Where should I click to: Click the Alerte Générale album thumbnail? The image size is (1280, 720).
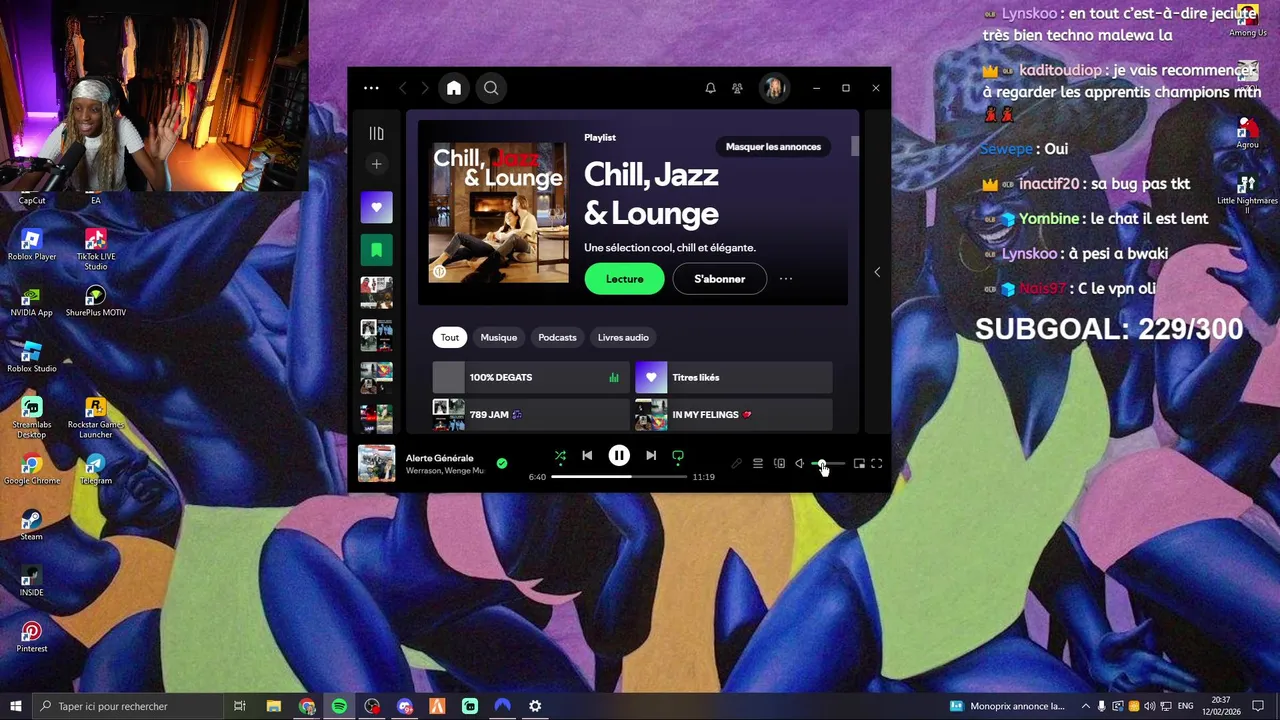377,464
